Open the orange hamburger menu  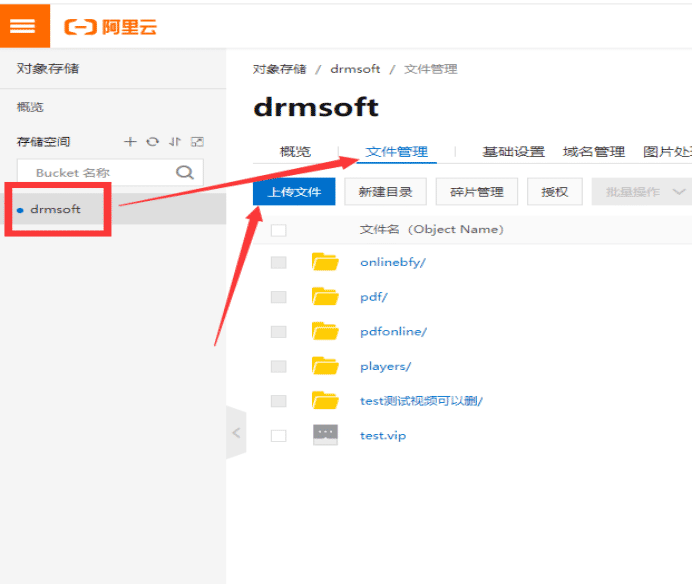(x=24, y=25)
